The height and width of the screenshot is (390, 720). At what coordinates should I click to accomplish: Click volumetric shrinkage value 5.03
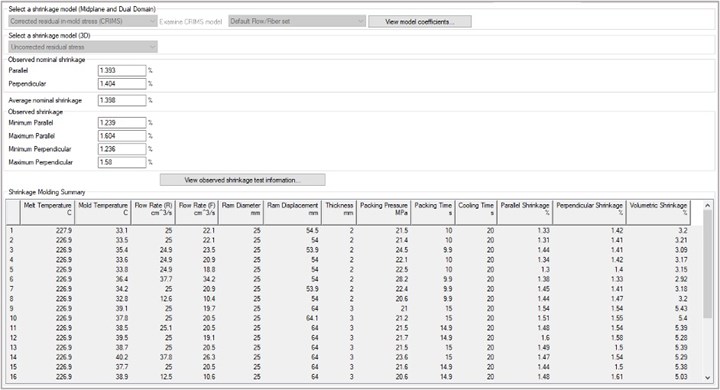[681, 377]
